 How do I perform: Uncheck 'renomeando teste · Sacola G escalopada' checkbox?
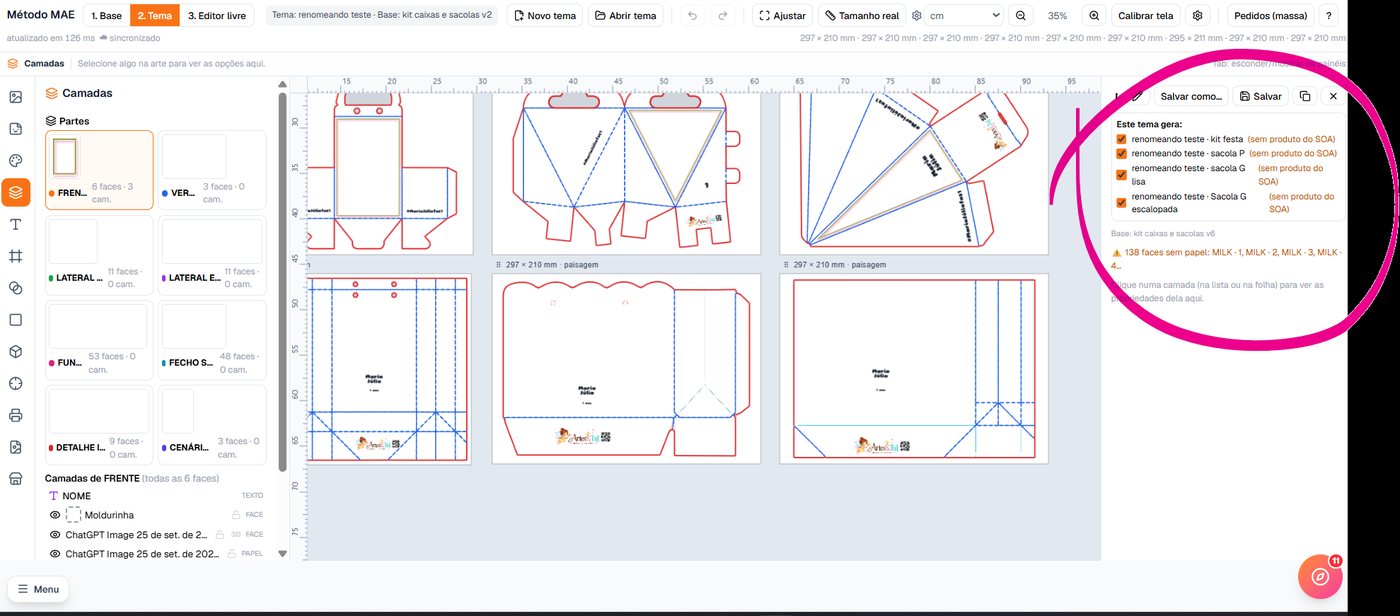click(1122, 203)
